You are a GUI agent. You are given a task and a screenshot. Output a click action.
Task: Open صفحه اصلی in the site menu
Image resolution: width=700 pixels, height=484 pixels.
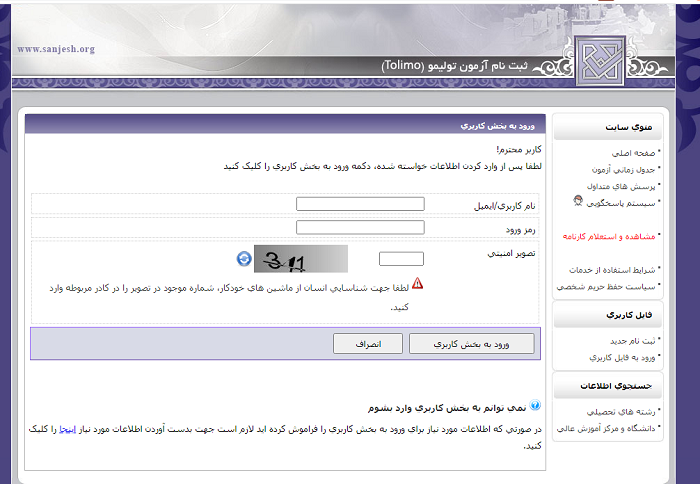pos(633,153)
